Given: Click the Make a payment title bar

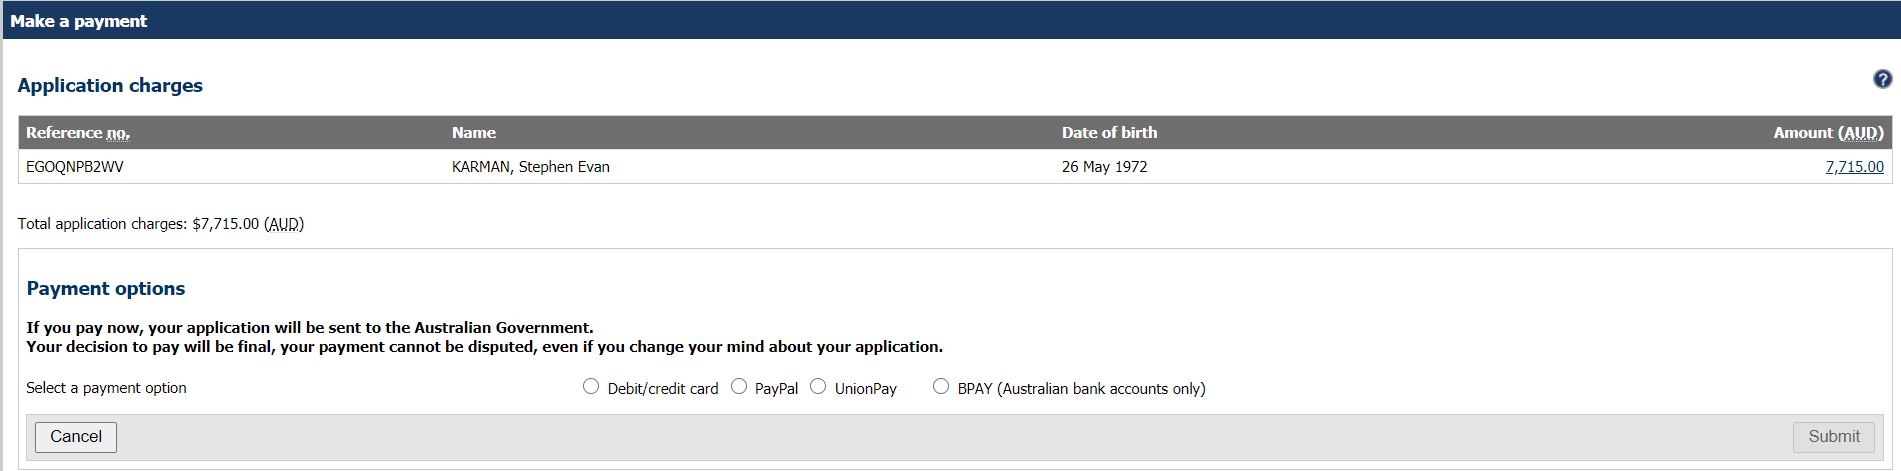Looking at the screenshot, I should point(951,20).
